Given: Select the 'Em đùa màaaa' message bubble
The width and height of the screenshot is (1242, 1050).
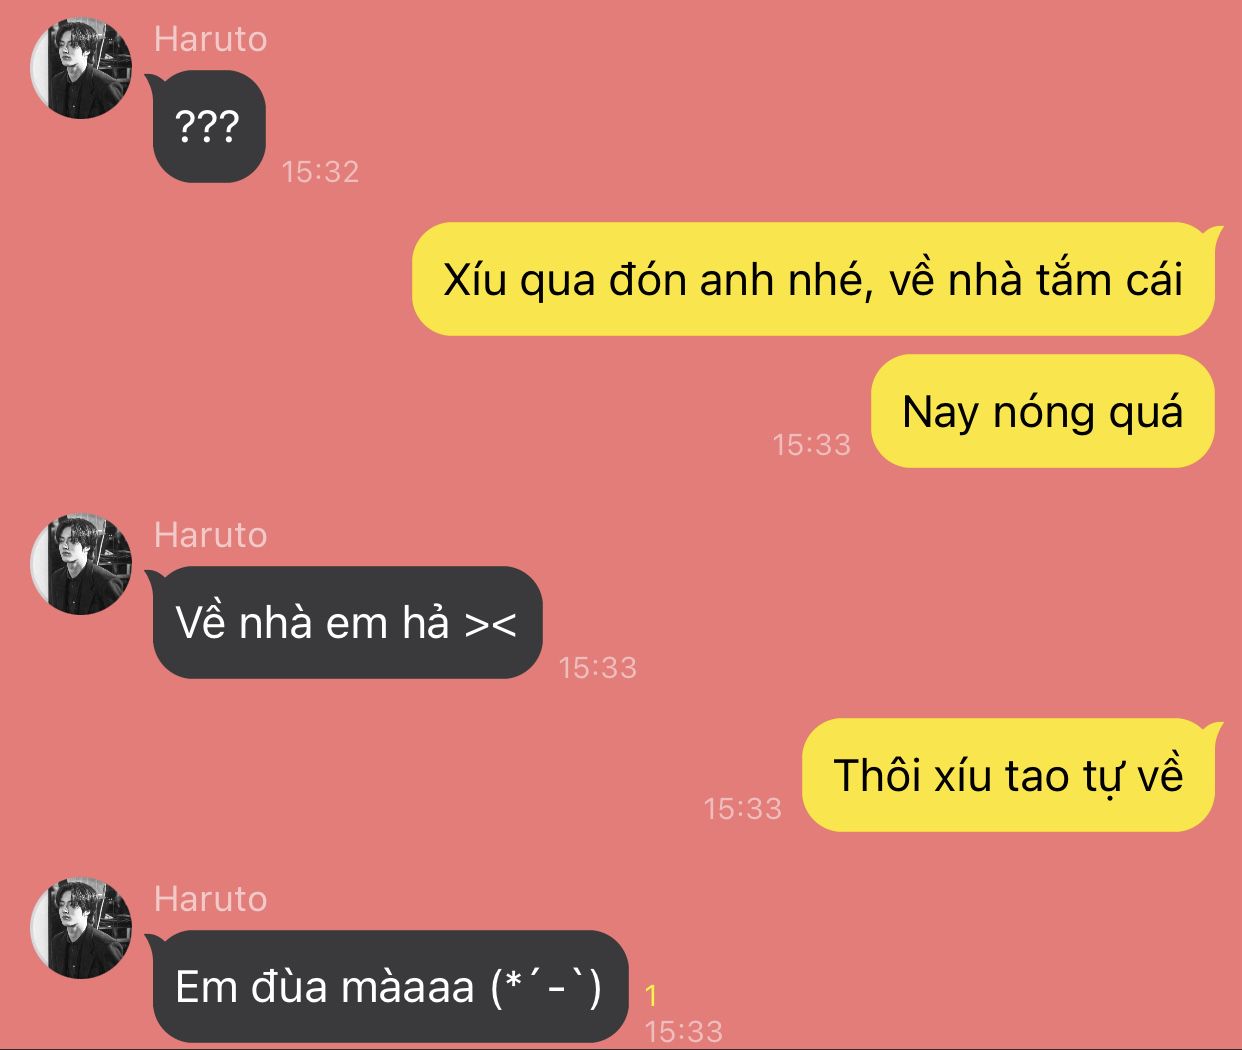Looking at the screenshot, I should [389, 986].
